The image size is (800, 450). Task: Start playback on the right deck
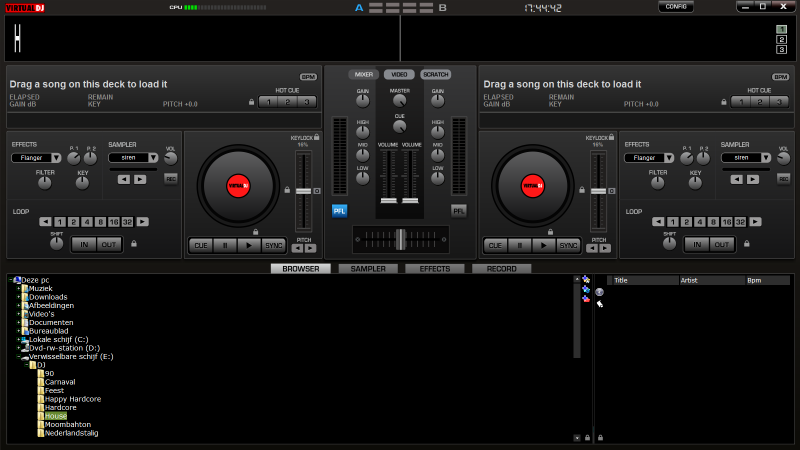(543, 245)
